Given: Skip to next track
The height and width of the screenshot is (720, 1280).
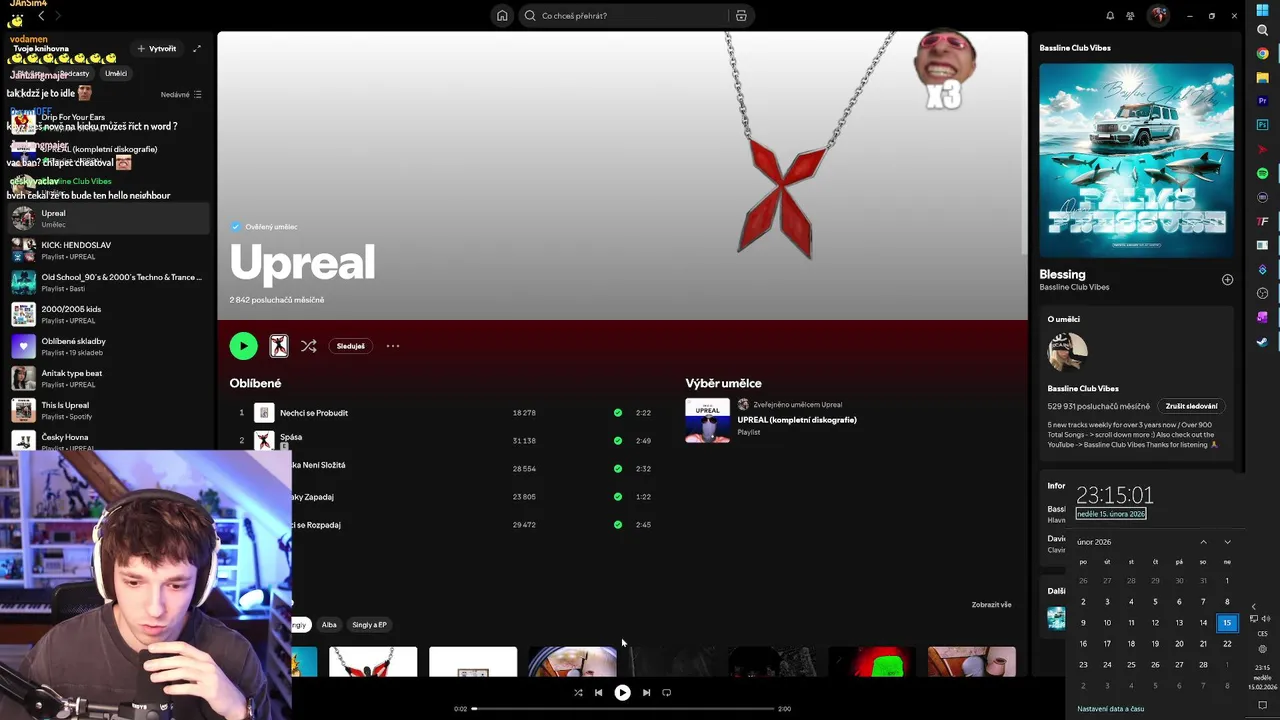Looking at the screenshot, I should coord(646,692).
